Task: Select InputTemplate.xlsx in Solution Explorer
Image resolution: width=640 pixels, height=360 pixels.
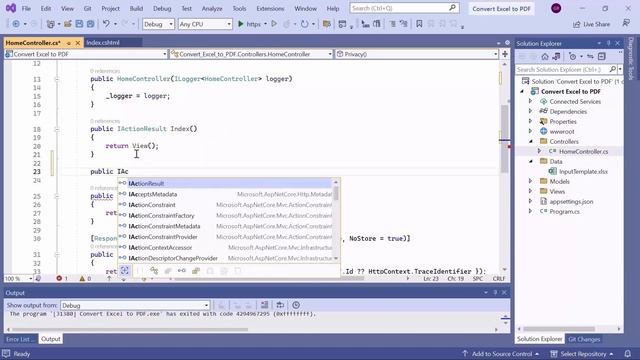Action: pyautogui.click(x=583, y=171)
